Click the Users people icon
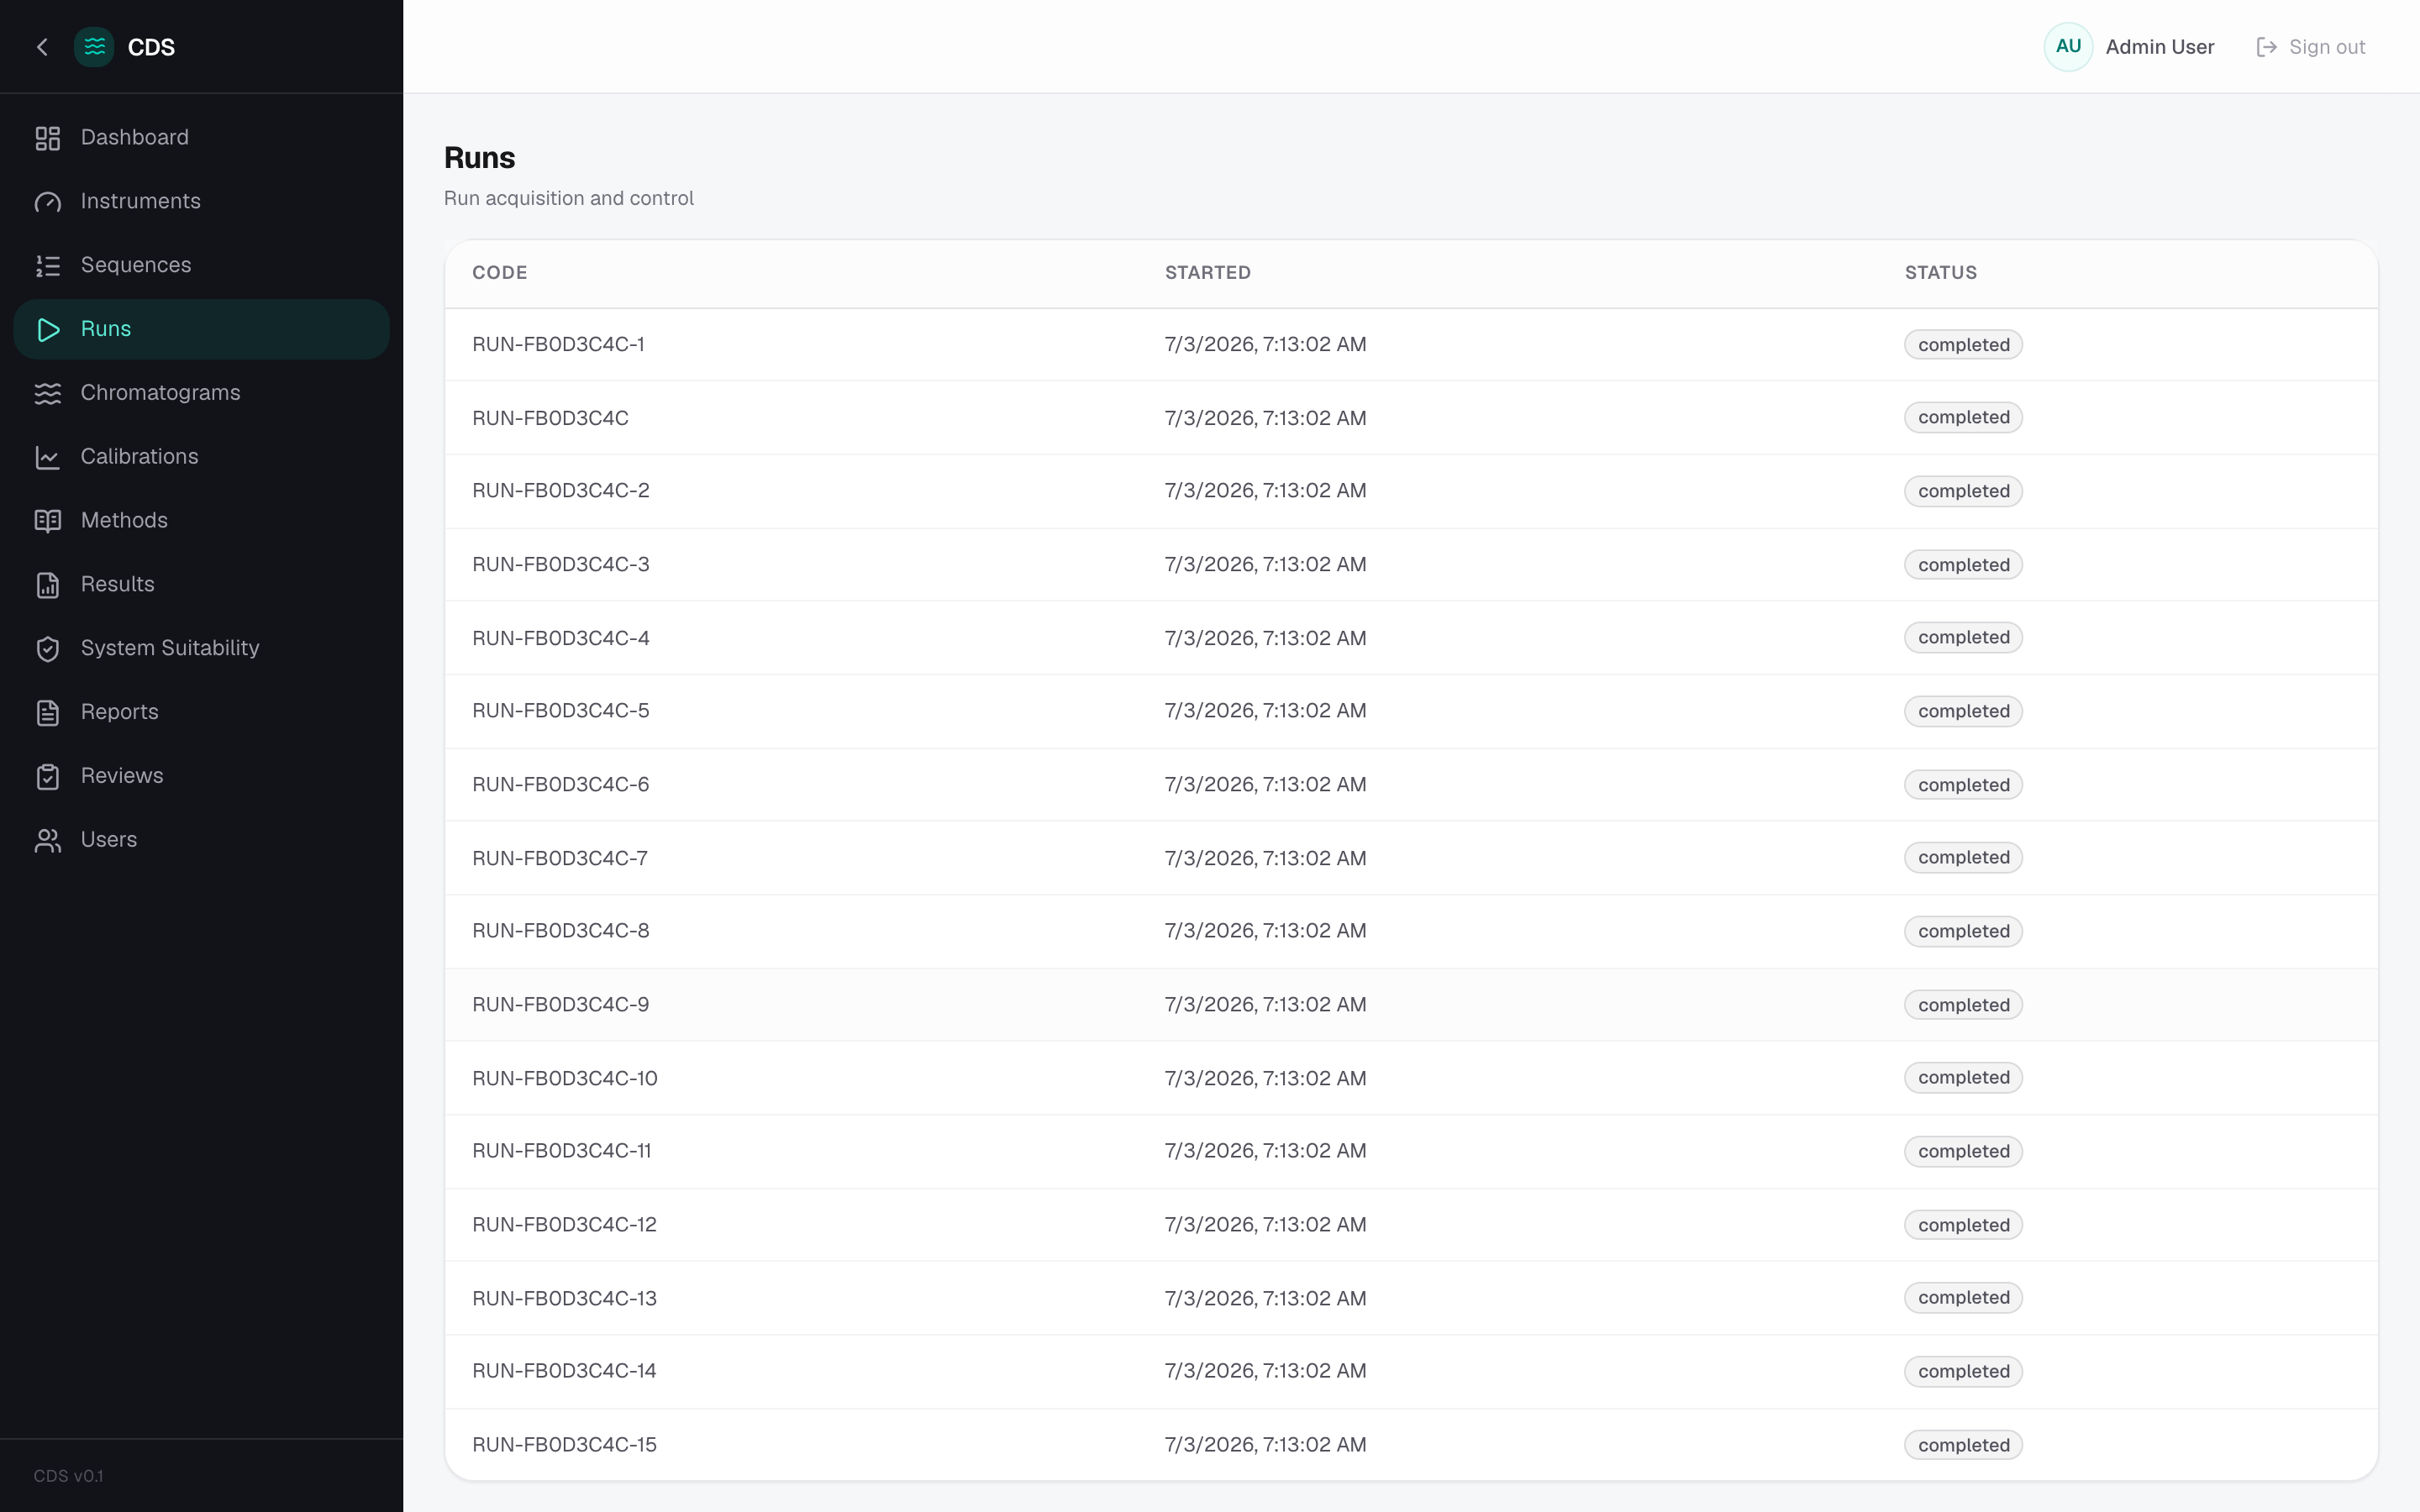2420x1512 pixels. click(48, 840)
